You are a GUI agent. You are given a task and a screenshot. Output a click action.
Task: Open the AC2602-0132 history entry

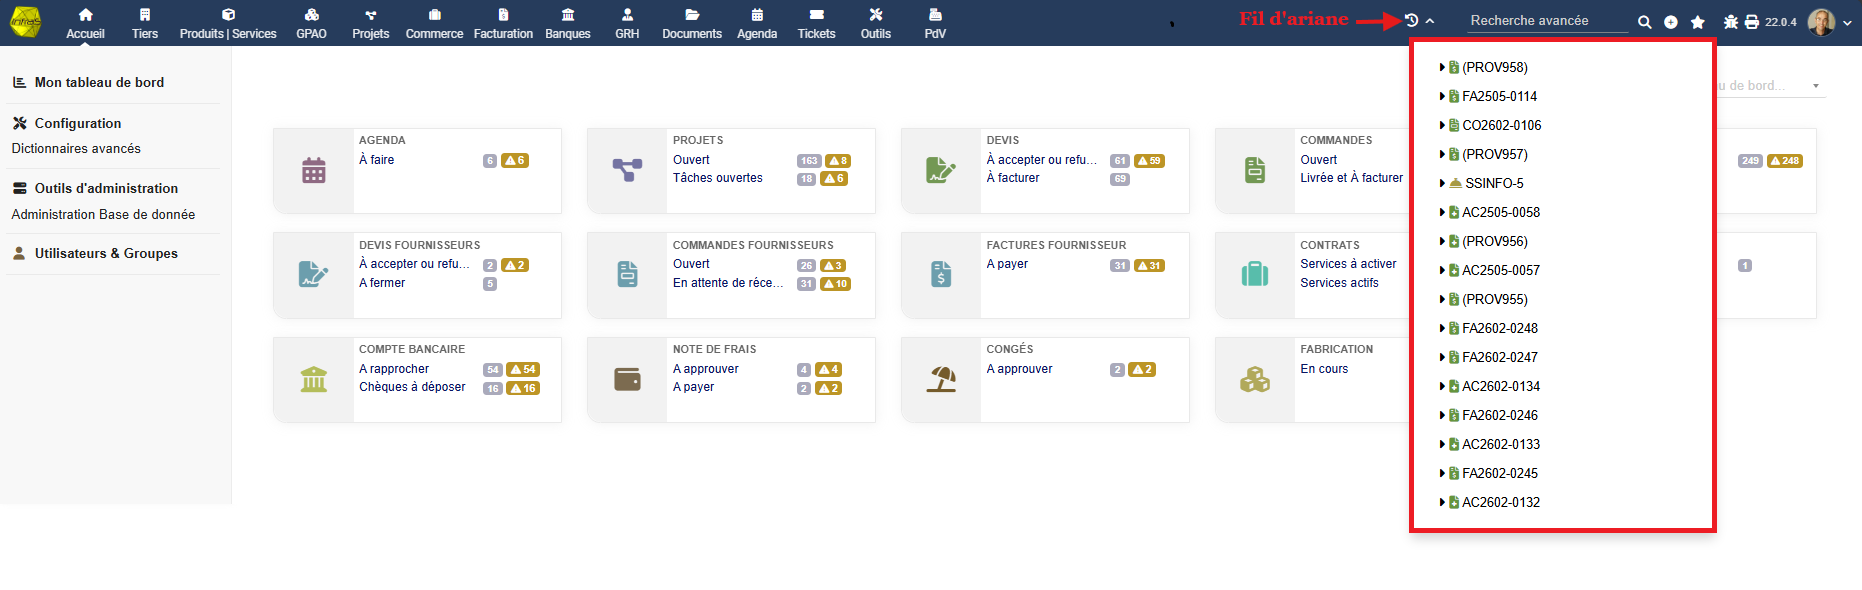pos(1500,503)
